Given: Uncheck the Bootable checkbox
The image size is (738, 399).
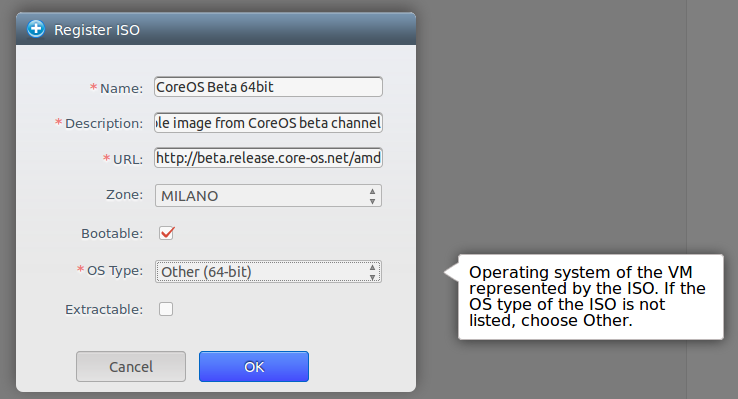Looking at the screenshot, I should pos(167,232).
